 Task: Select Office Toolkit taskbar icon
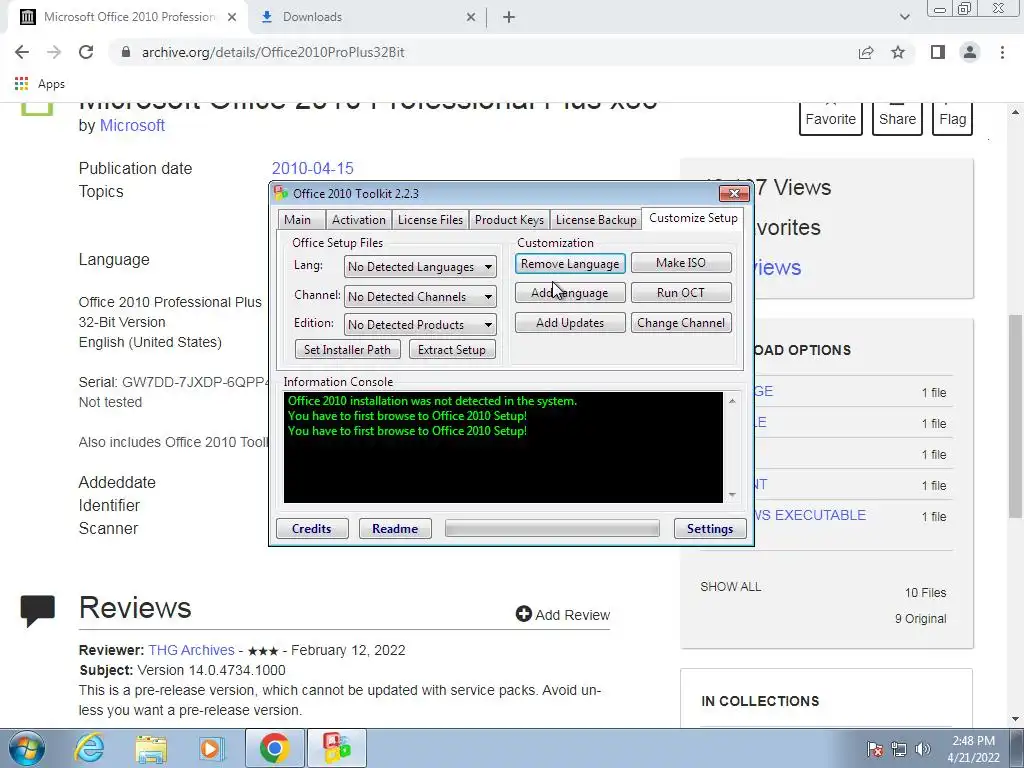tap(336, 748)
